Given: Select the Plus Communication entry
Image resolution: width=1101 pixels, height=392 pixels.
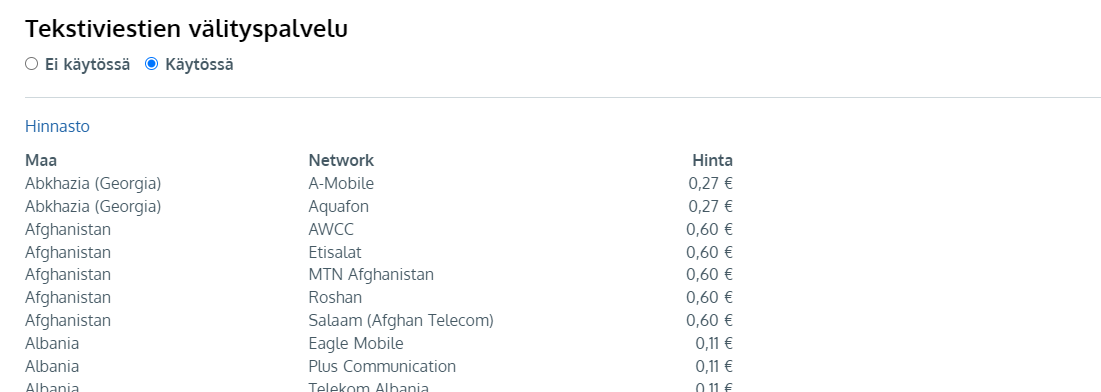Looking at the screenshot, I should coord(382,367).
